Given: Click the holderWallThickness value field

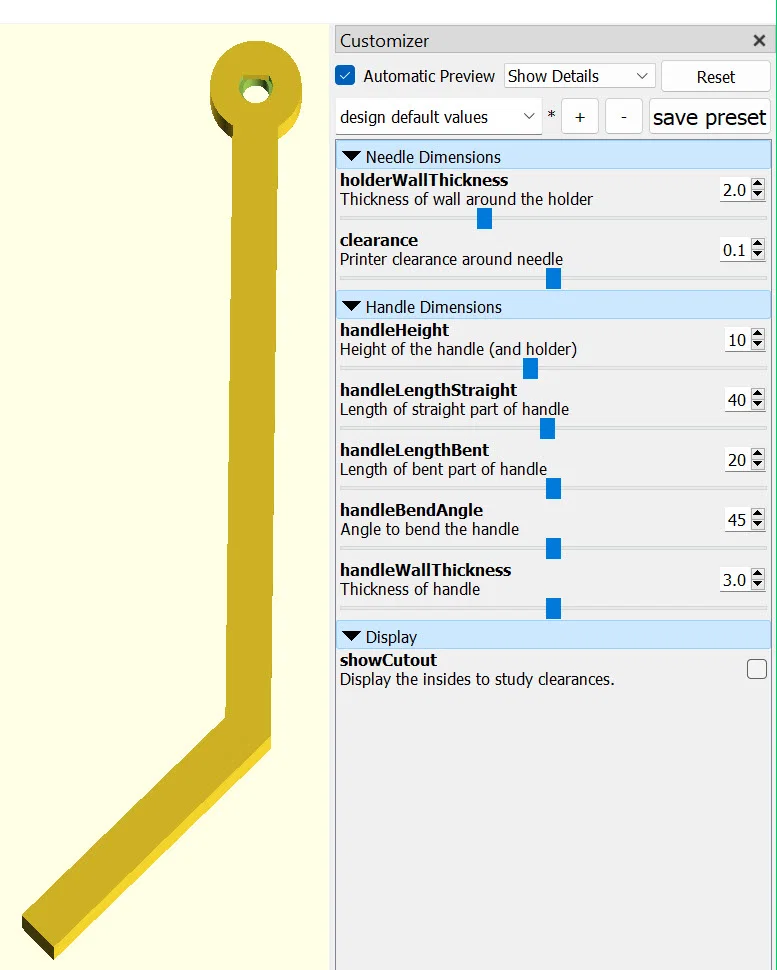Looking at the screenshot, I should 734,190.
